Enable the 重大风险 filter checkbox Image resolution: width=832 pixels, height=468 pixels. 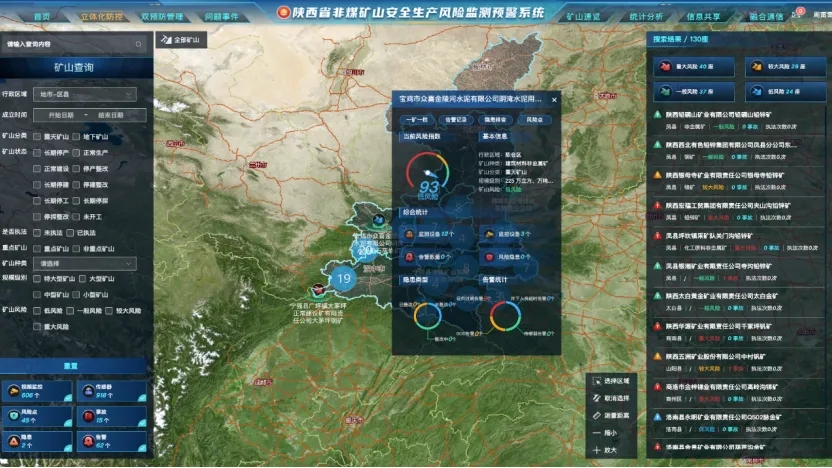tap(37, 327)
